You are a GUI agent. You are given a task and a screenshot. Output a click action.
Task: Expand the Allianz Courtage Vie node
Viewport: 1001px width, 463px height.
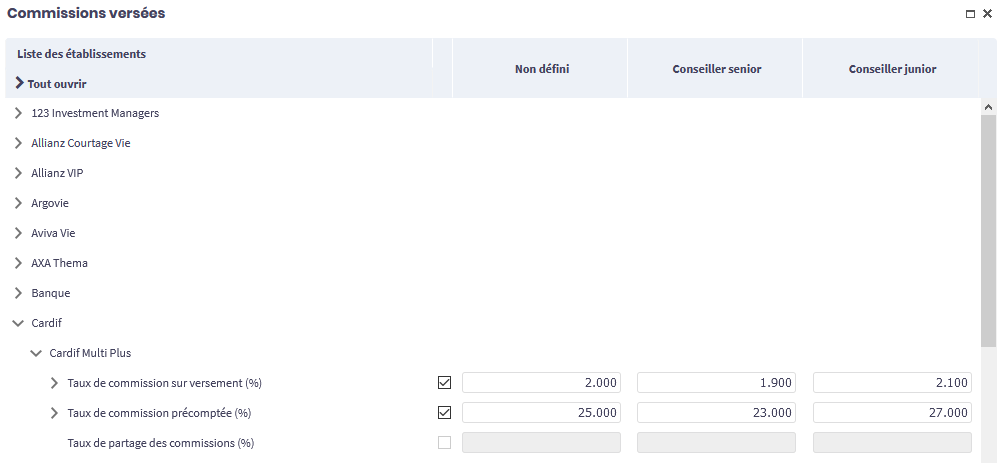coord(18,143)
